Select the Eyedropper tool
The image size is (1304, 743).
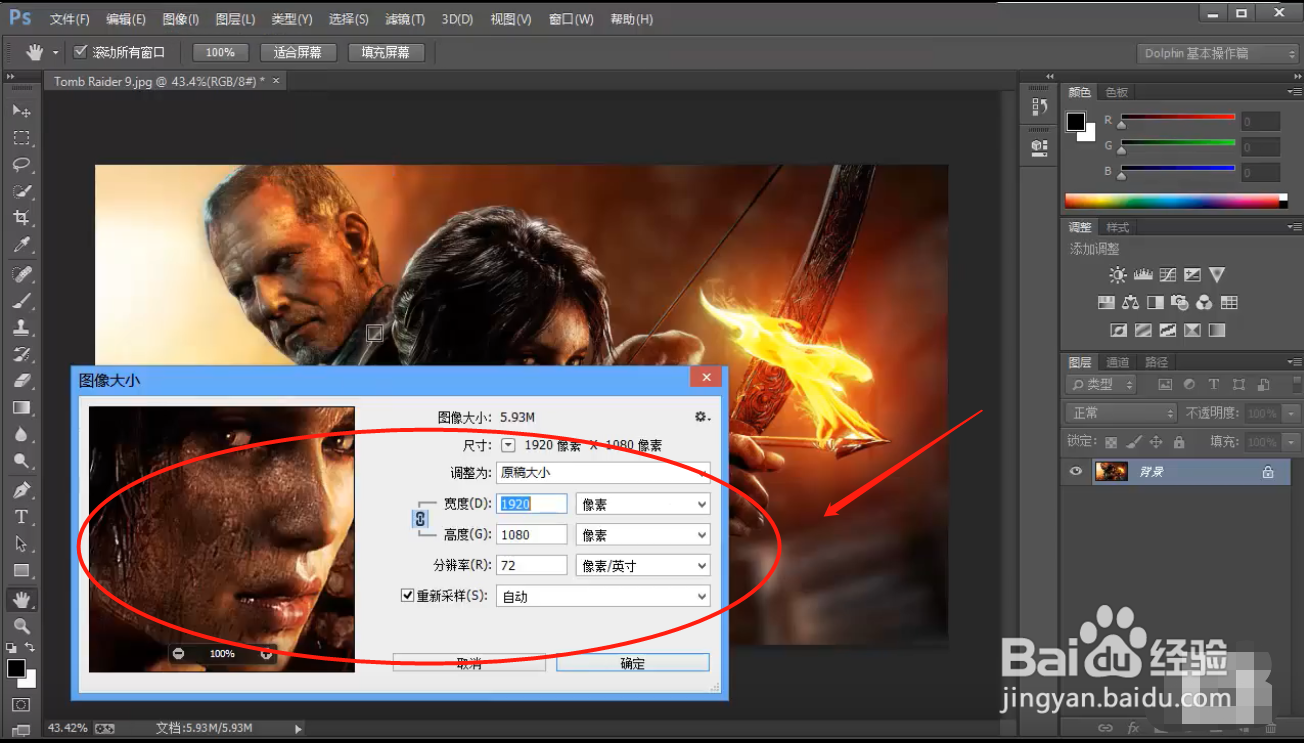coord(21,245)
